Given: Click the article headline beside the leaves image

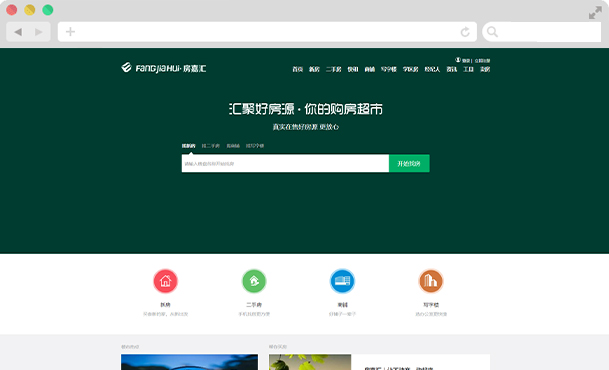Looking at the screenshot, I should (x=398, y=368).
